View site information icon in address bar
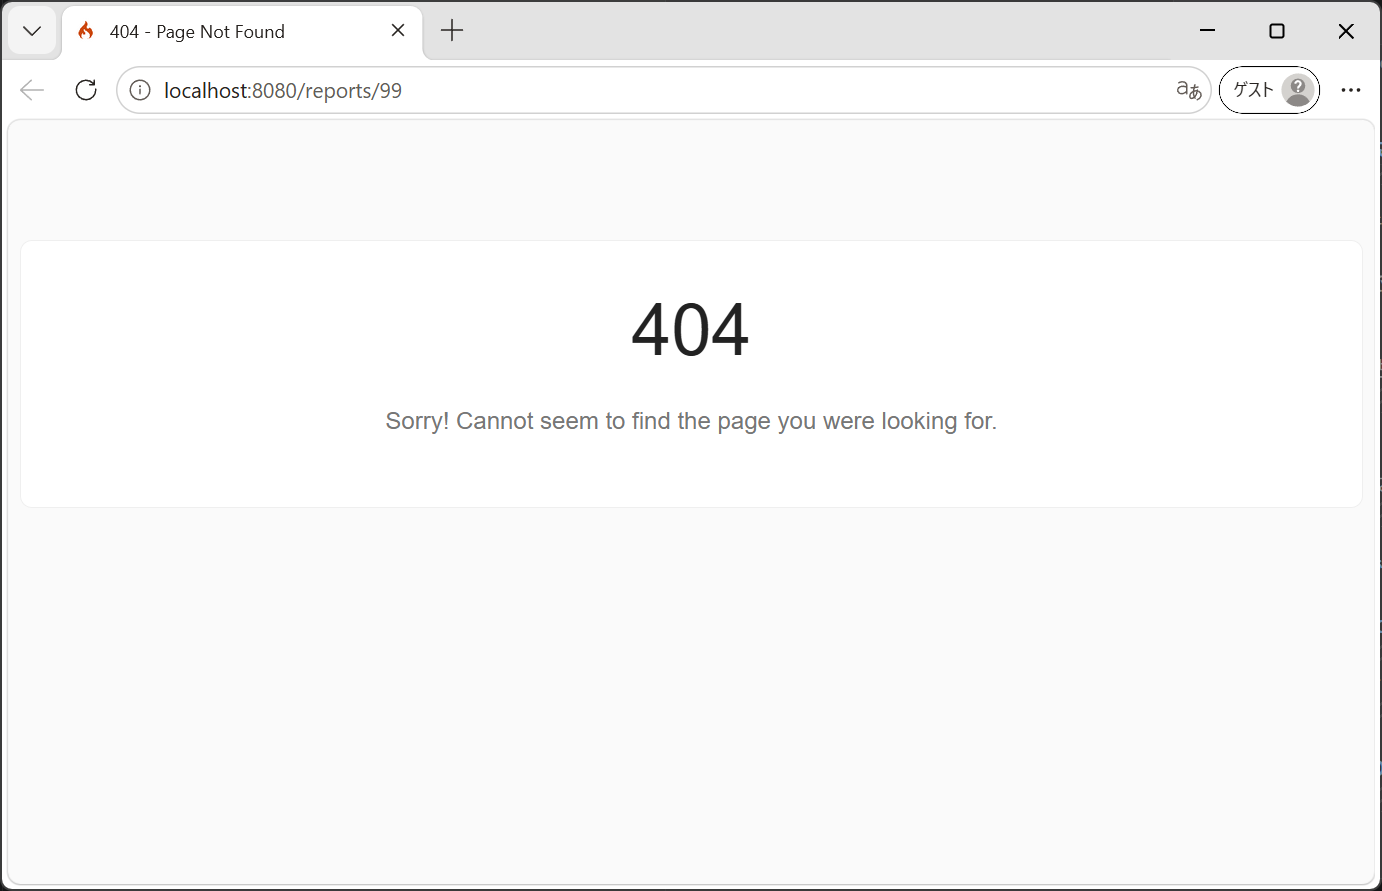Viewport: 1382px width, 891px height. [x=140, y=91]
